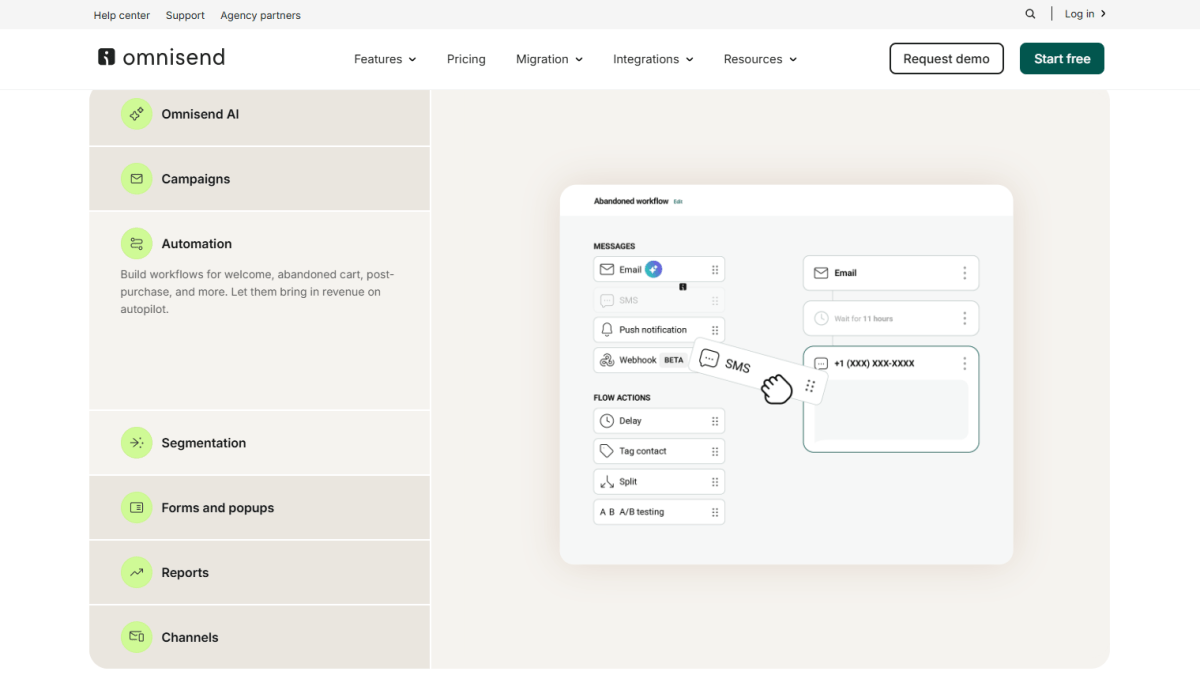Click the Start free button
This screenshot has width=1200, height=679.
(x=1062, y=58)
